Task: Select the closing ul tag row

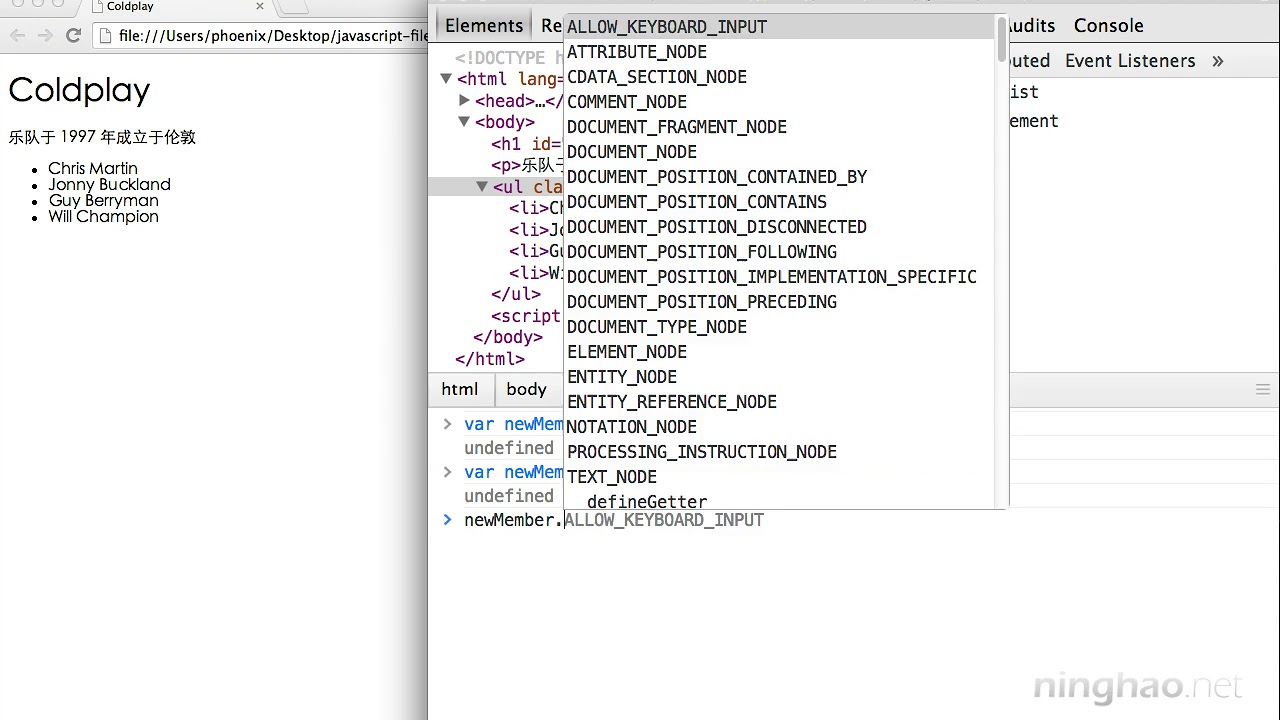Action: 515,294
